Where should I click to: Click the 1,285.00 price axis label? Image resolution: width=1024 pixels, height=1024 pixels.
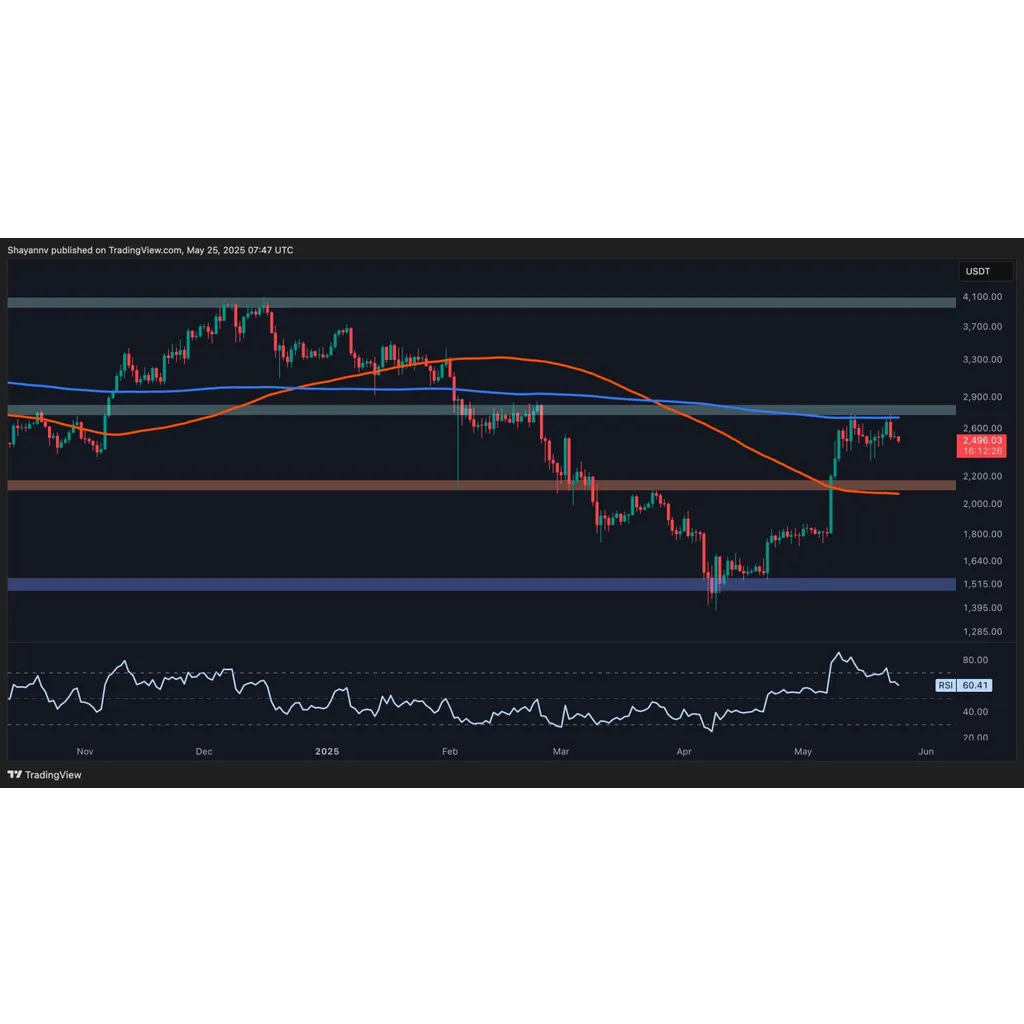[982, 632]
